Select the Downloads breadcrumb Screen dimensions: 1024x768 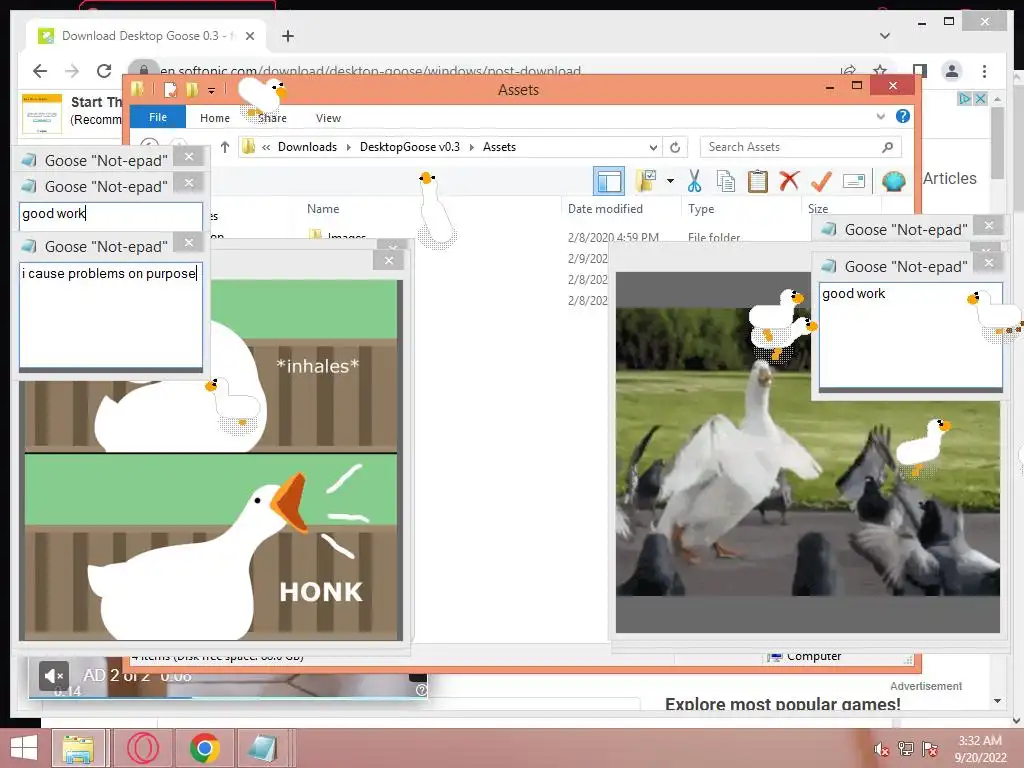307,147
